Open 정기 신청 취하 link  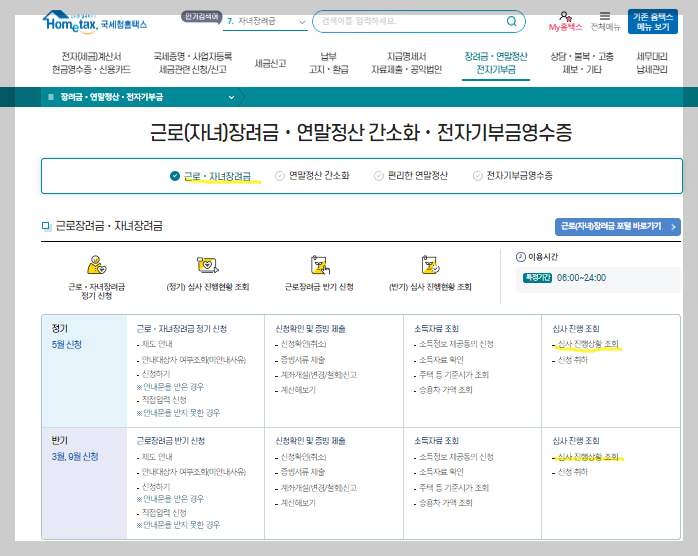(573, 360)
